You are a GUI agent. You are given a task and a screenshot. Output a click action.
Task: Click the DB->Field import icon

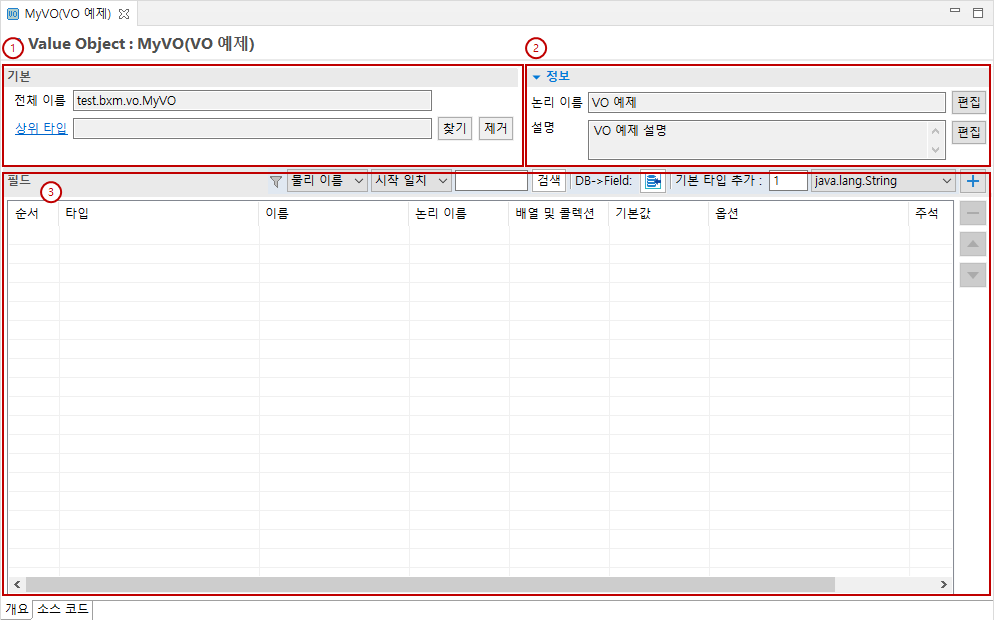[652, 181]
